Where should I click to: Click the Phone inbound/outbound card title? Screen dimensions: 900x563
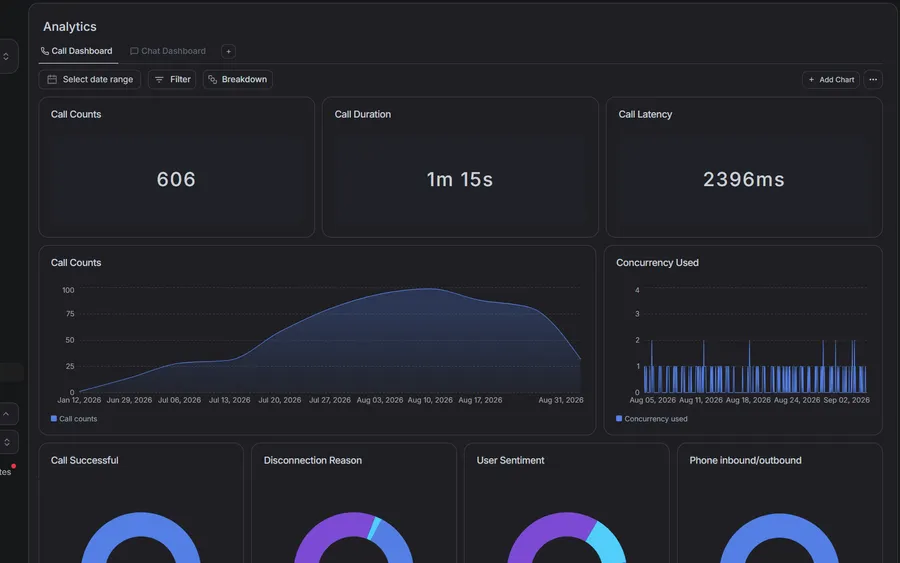coord(745,460)
